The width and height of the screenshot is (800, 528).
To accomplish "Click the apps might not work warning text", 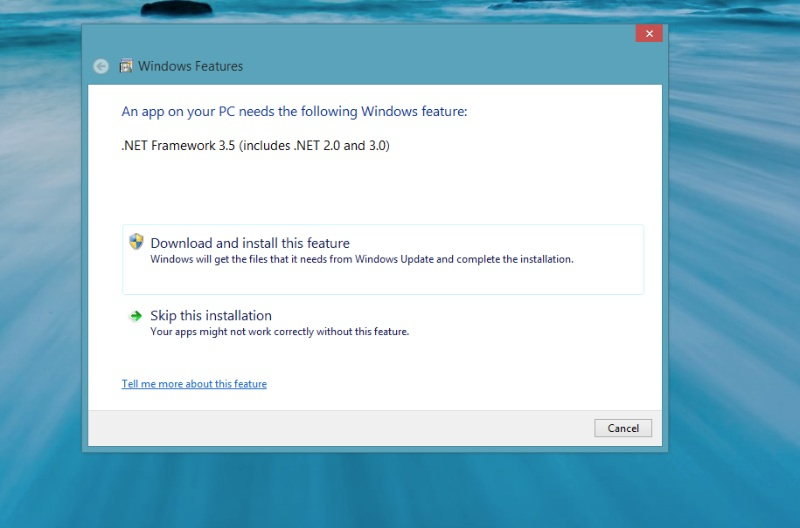I will 279,331.
